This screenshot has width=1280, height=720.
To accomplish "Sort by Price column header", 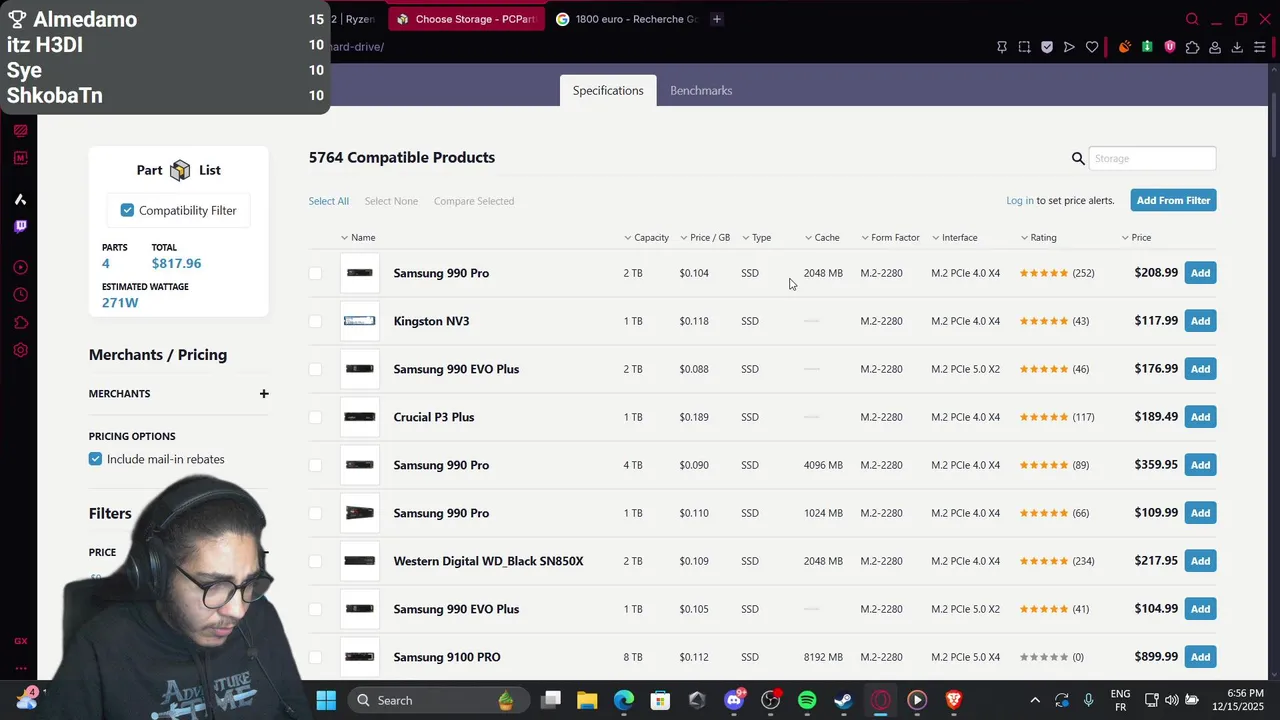I will pyautogui.click(x=1136, y=238).
